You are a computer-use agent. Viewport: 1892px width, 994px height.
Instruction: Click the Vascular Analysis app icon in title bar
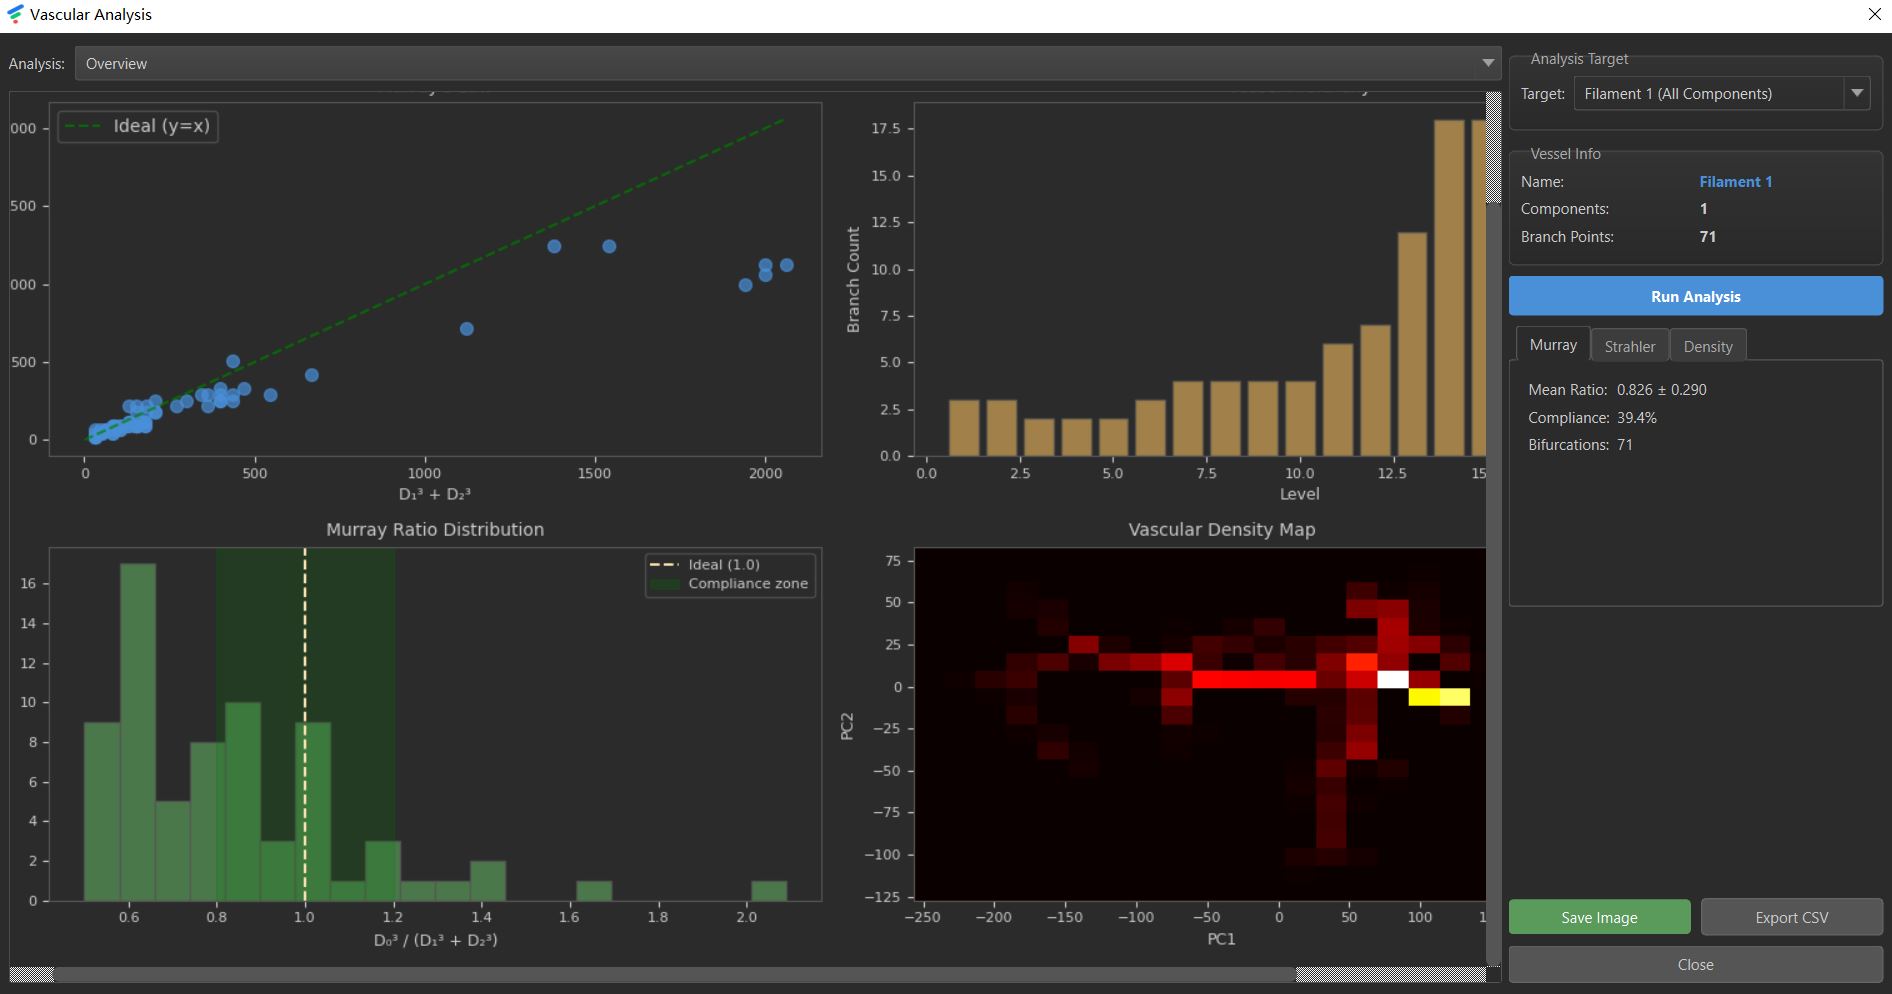[15, 14]
